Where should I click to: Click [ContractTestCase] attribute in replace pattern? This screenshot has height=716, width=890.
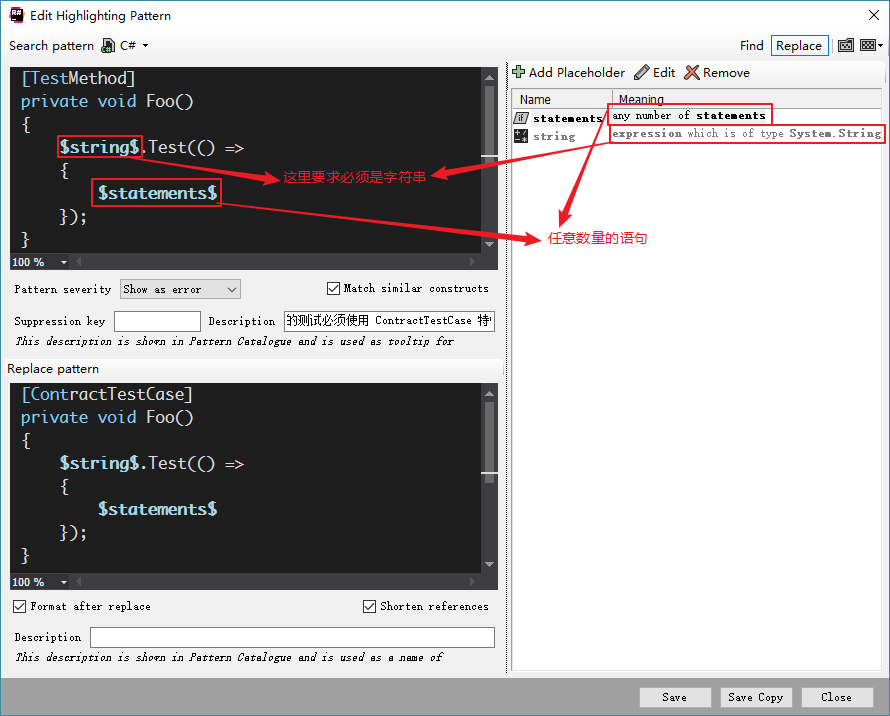click(107, 394)
